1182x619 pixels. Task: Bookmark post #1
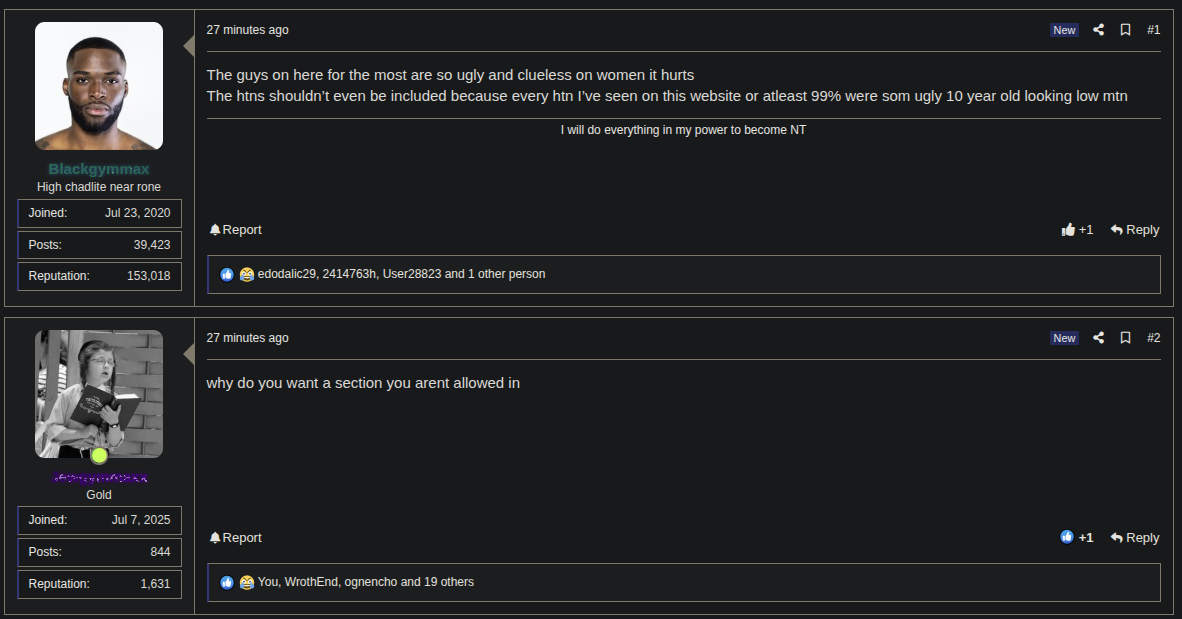click(1125, 29)
